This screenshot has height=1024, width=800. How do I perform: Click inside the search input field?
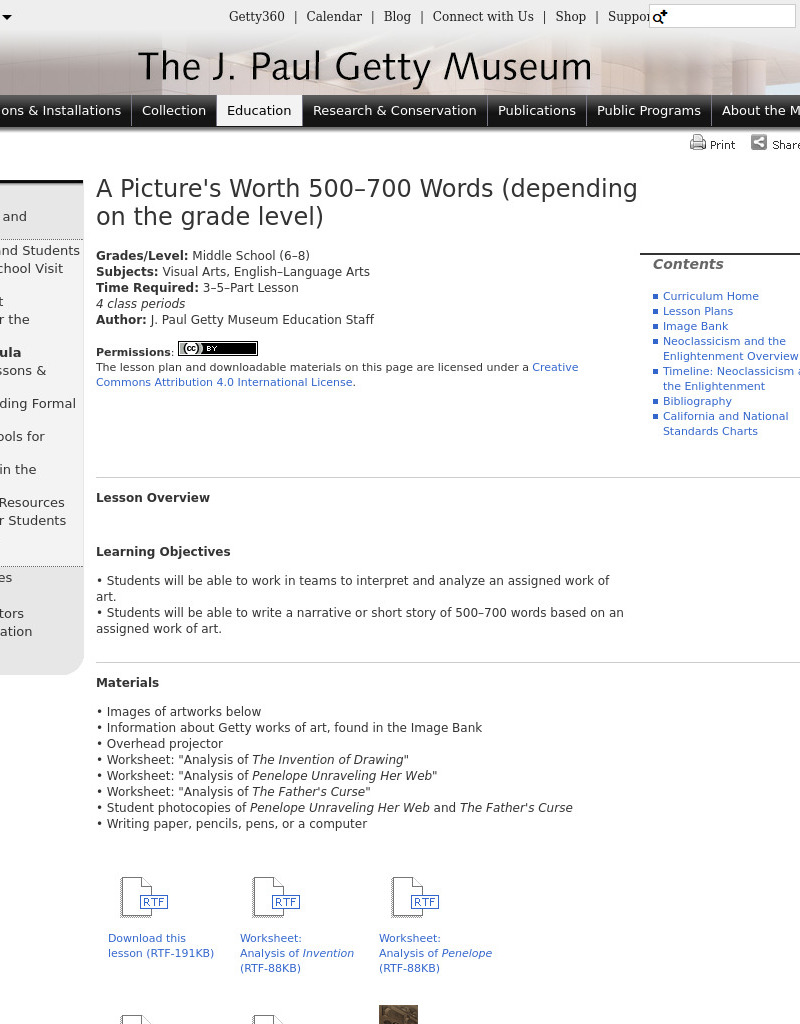722,16
